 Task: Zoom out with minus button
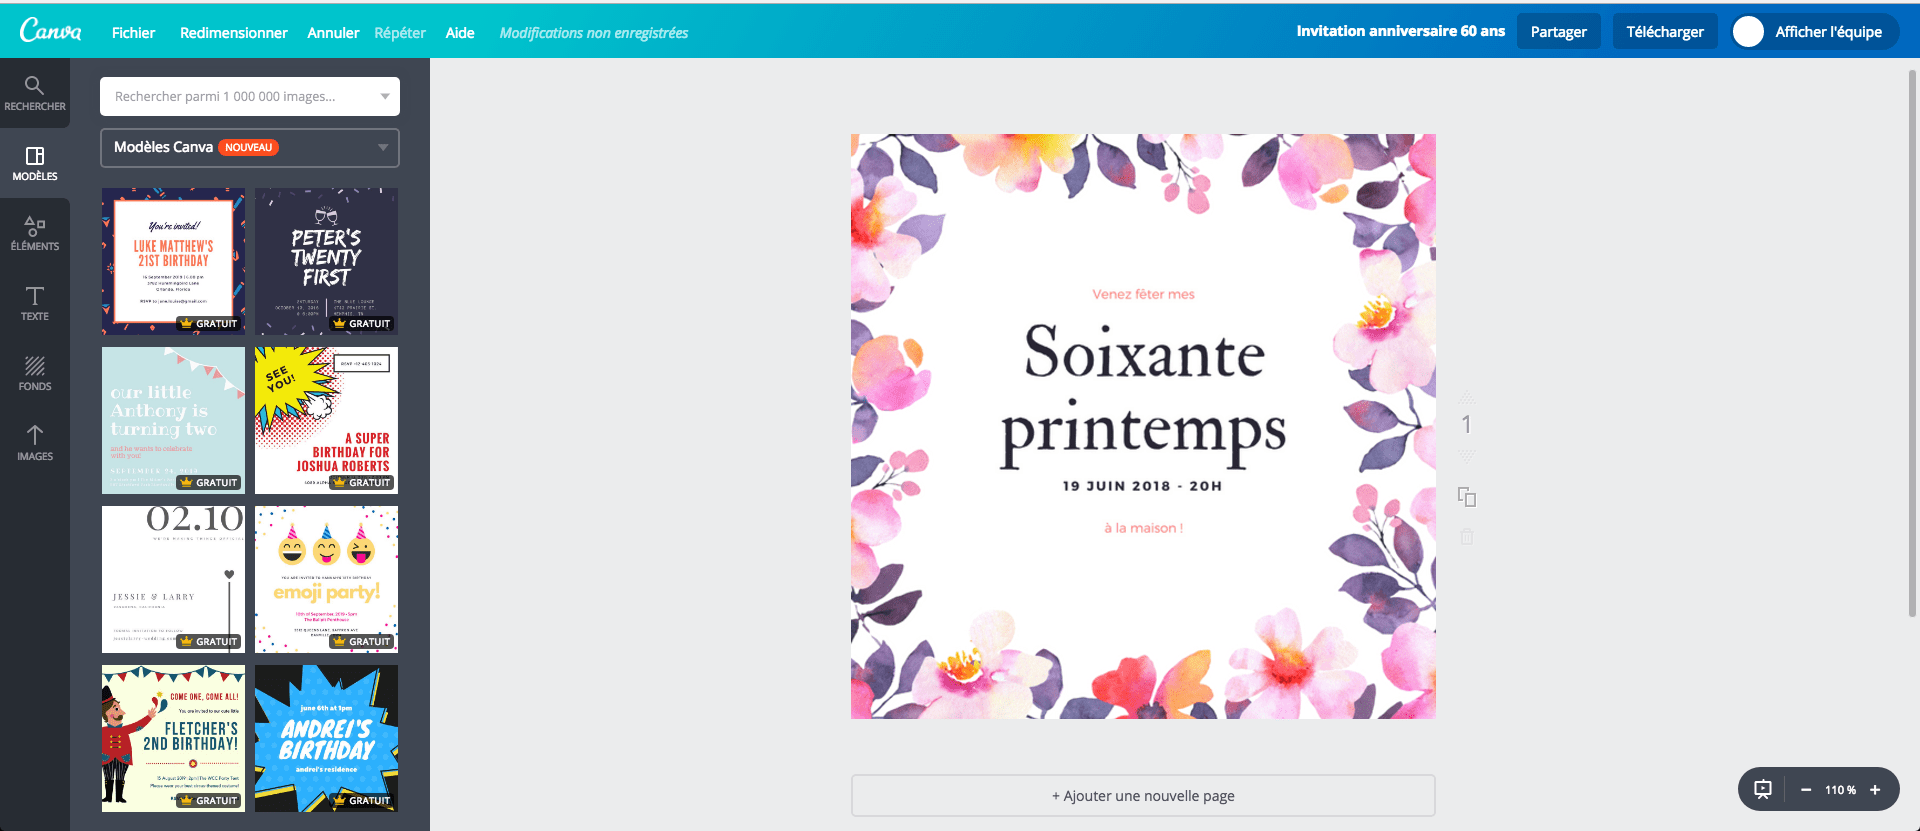coord(1806,790)
